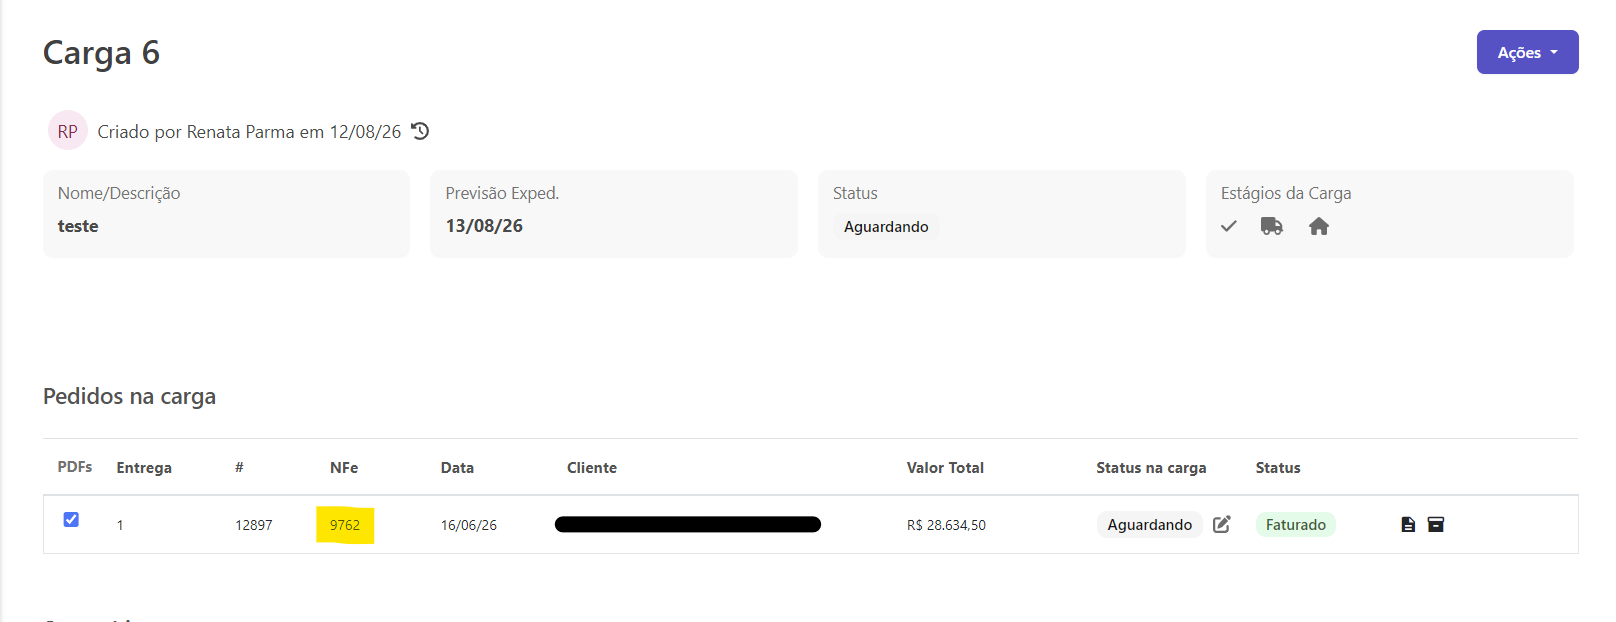The width and height of the screenshot is (1616, 622).
Task: Click the Aguardando status na carga badge
Action: [x=1150, y=524]
